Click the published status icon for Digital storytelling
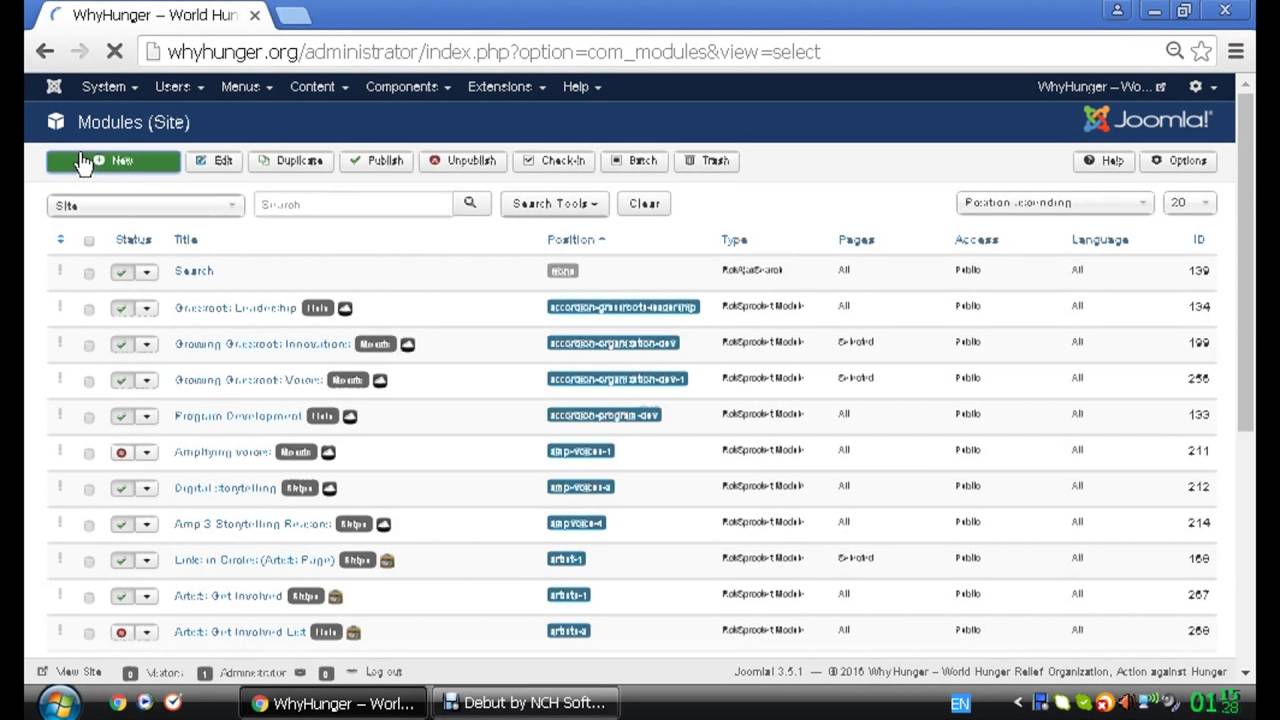Image resolution: width=1280 pixels, height=720 pixels. pyautogui.click(x=122, y=489)
